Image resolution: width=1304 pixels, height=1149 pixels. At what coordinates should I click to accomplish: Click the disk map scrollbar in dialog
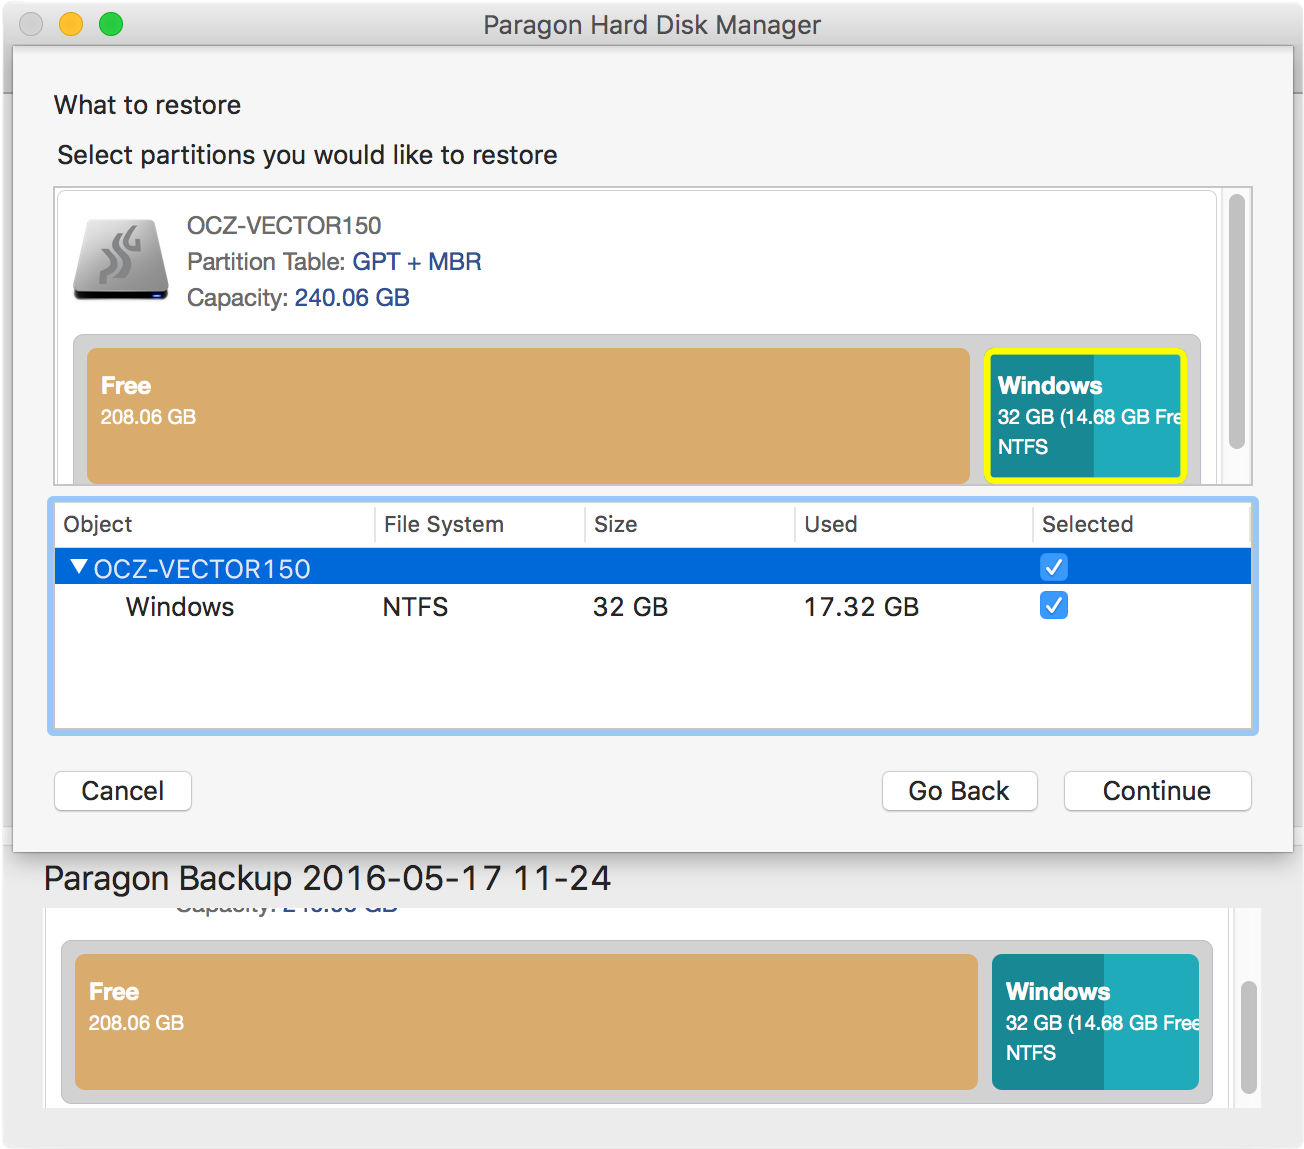coord(1237,322)
